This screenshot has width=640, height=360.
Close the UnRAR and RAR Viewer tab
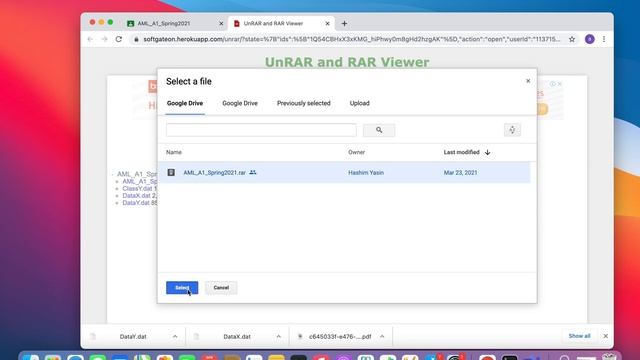pyautogui.click(x=327, y=24)
